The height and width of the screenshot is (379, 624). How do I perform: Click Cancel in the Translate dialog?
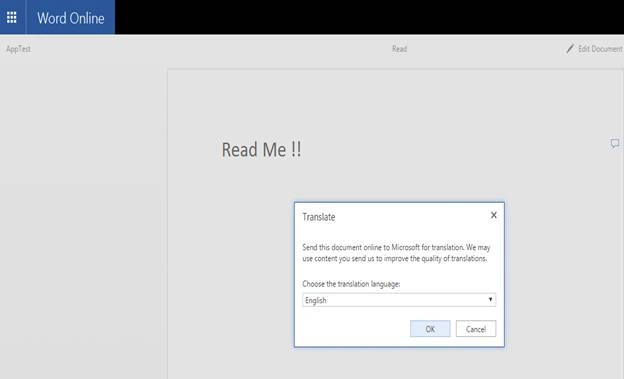[x=476, y=329]
